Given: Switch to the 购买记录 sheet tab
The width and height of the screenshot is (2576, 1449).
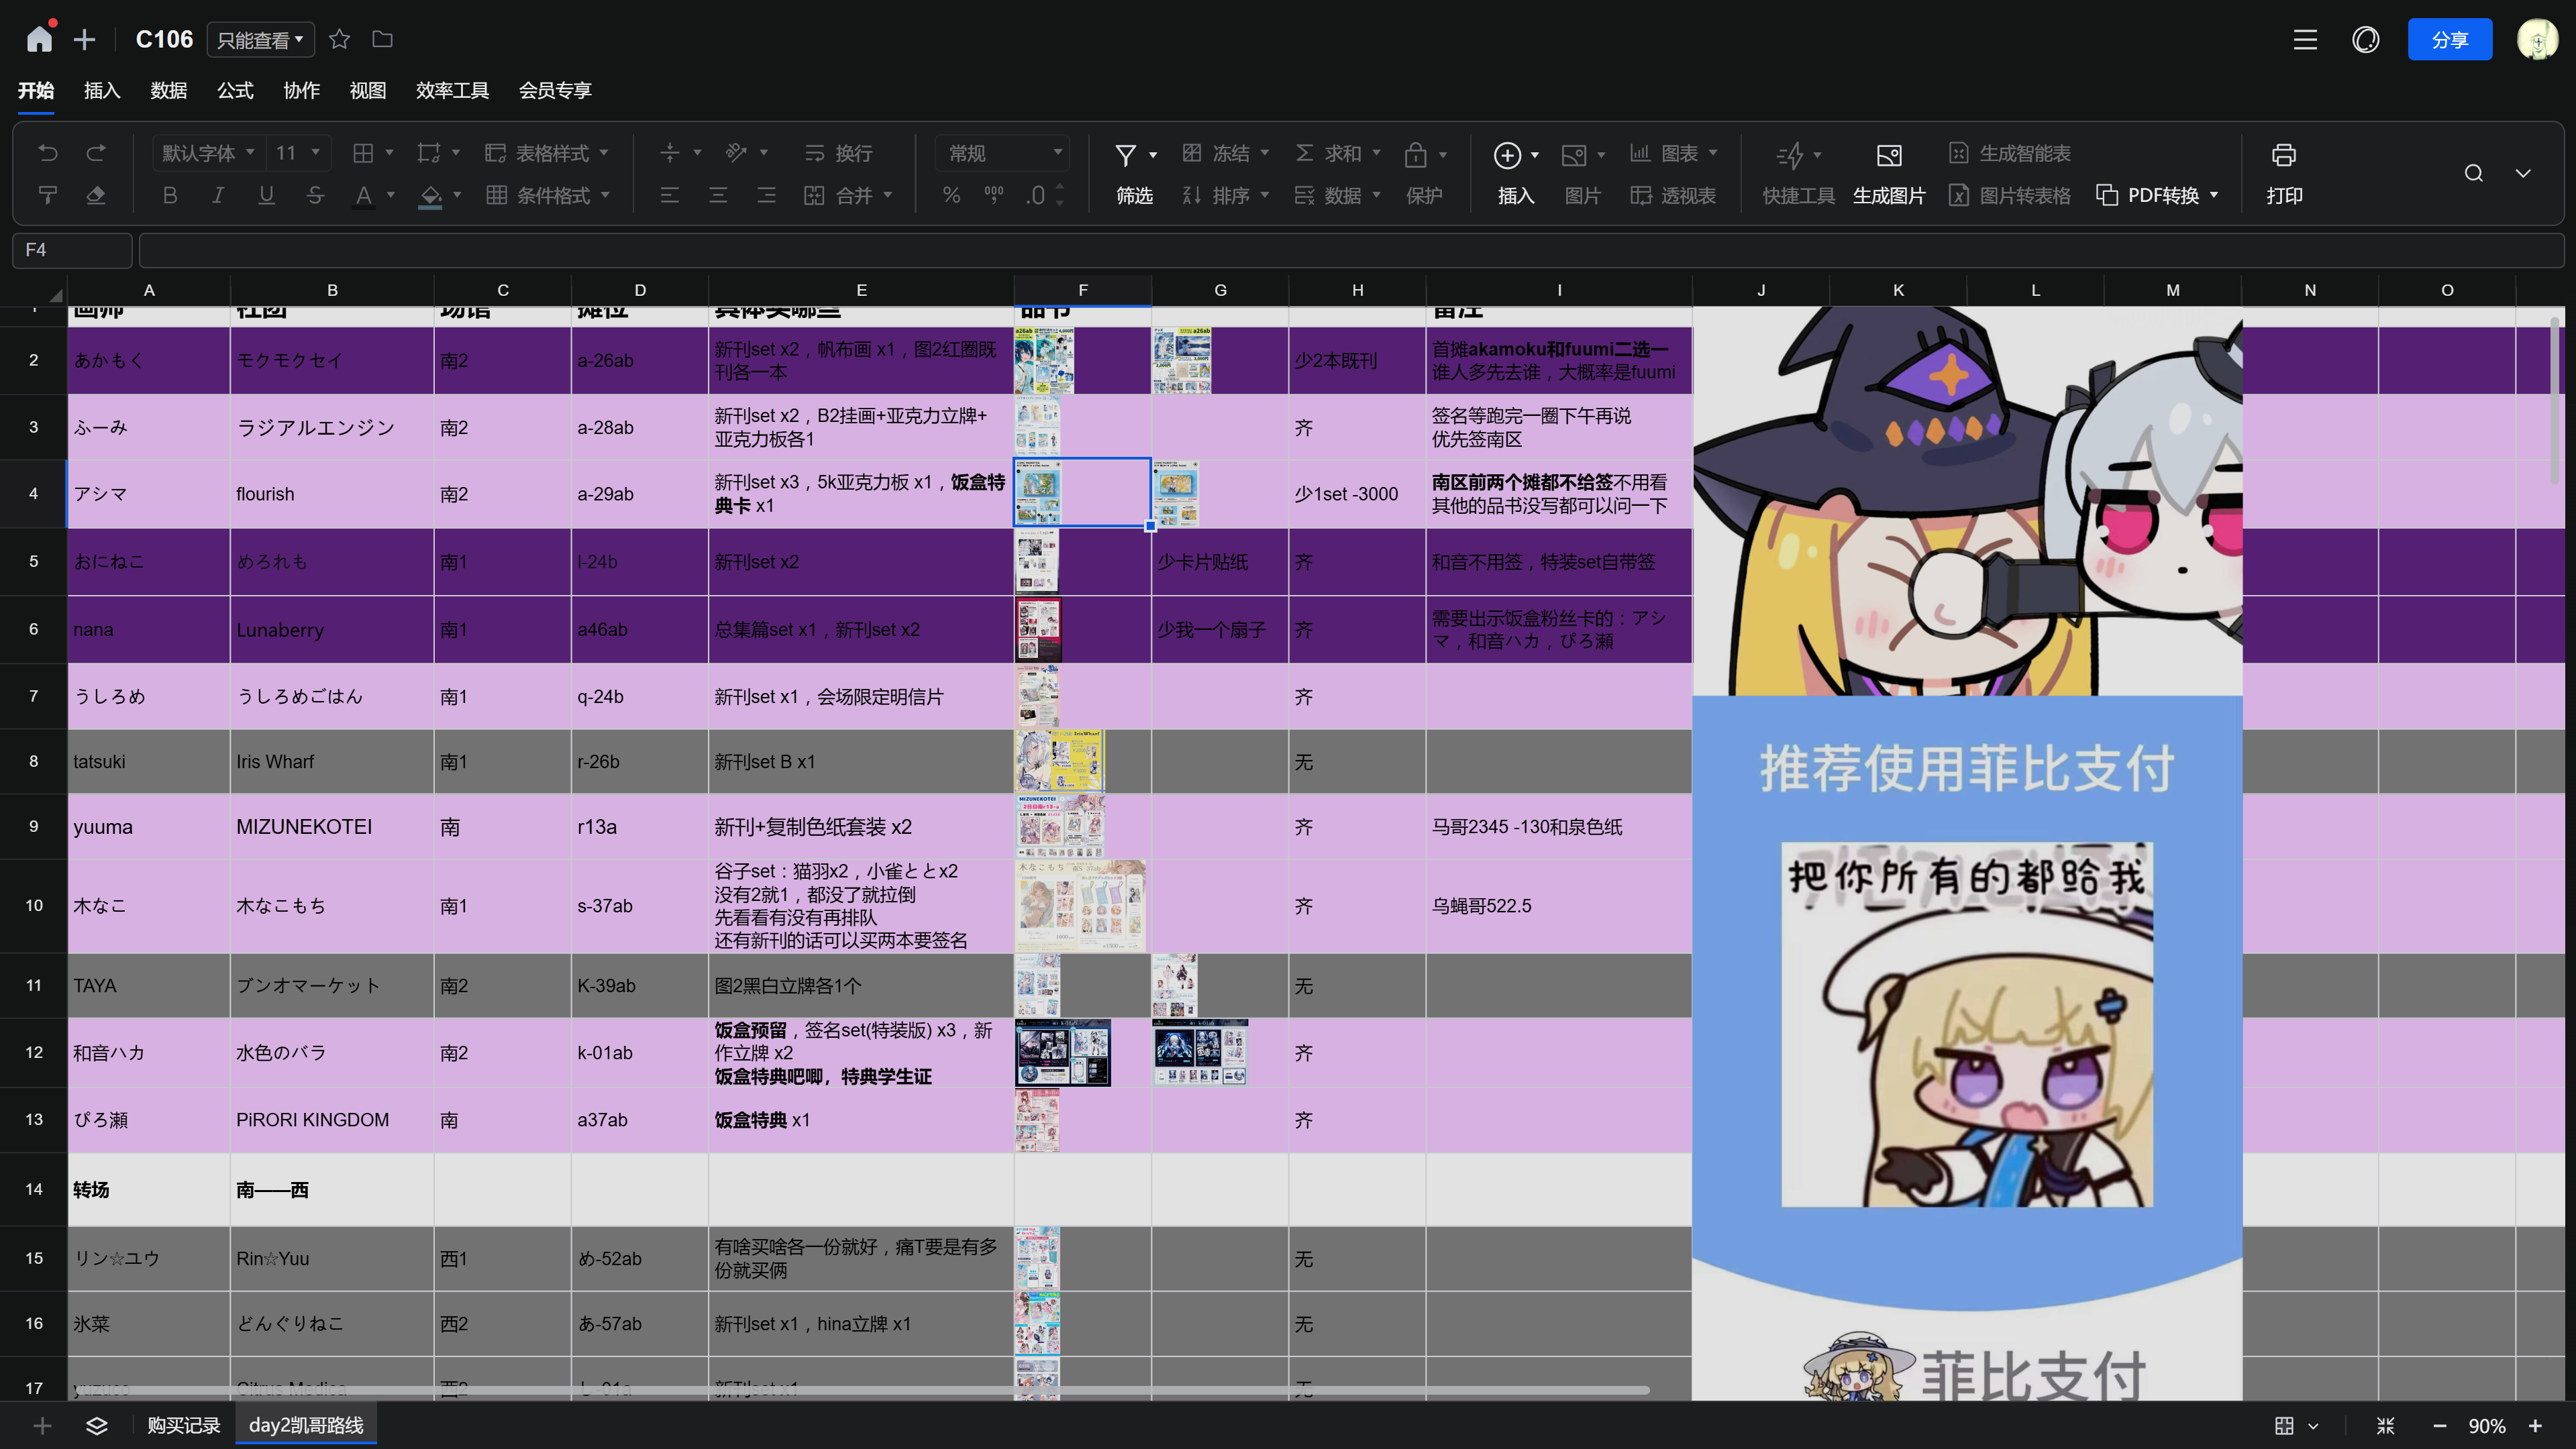Looking at the screenshot, I should pyautogui.click(x=183, y=1425).
